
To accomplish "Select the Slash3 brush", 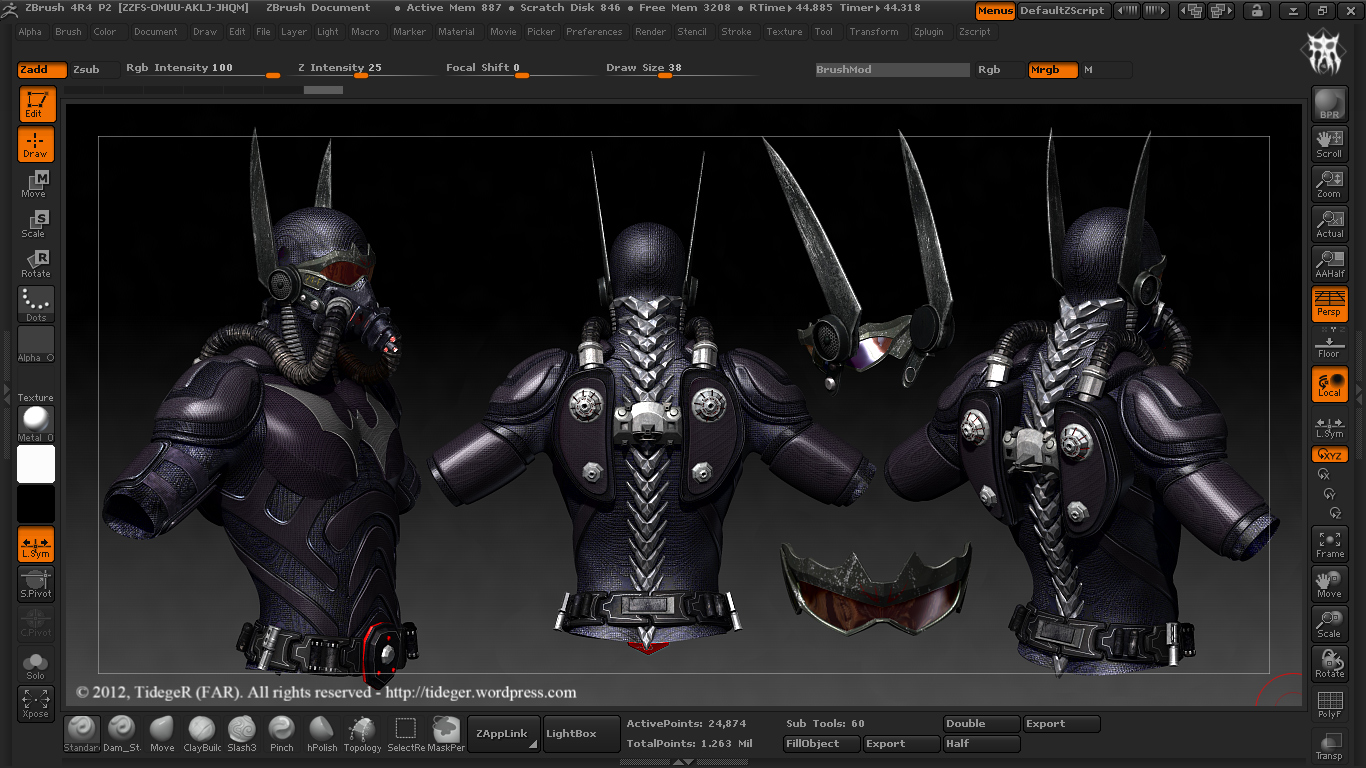I will [242, 734].
